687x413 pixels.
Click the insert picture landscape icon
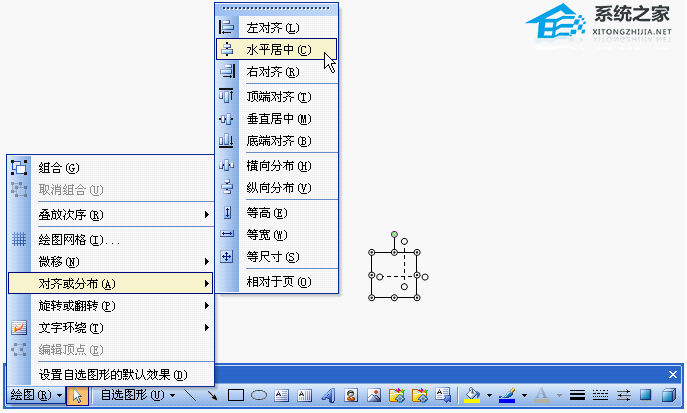[374, 395]
